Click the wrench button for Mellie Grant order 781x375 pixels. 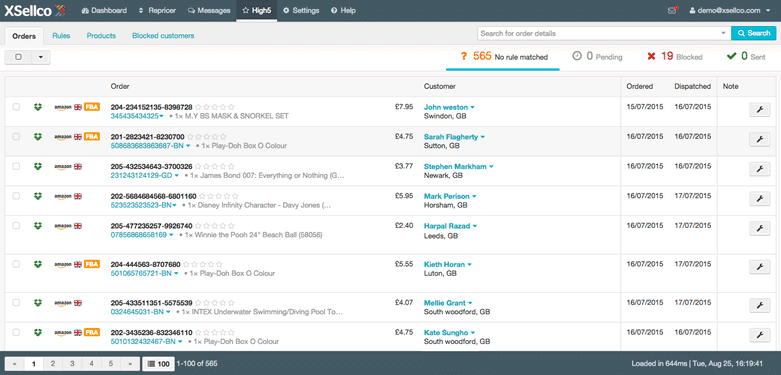pyautogui.click(x=760, y=305)
